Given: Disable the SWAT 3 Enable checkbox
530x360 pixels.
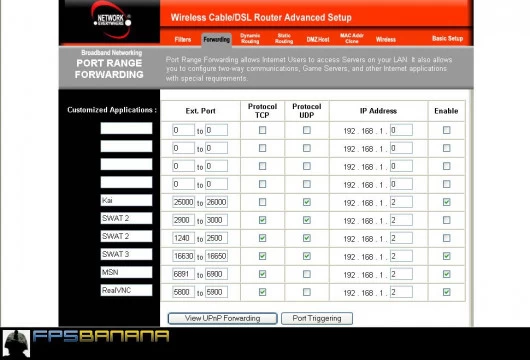Looking at the screenshot, I should pyautogui.click(x=447, y=256).
